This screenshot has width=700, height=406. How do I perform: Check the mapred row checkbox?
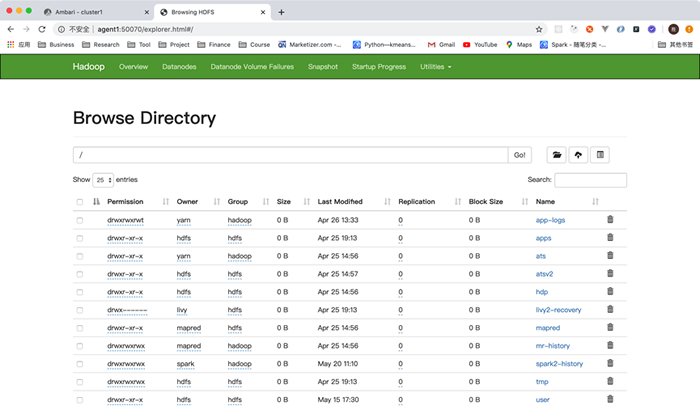click(79, 328)
